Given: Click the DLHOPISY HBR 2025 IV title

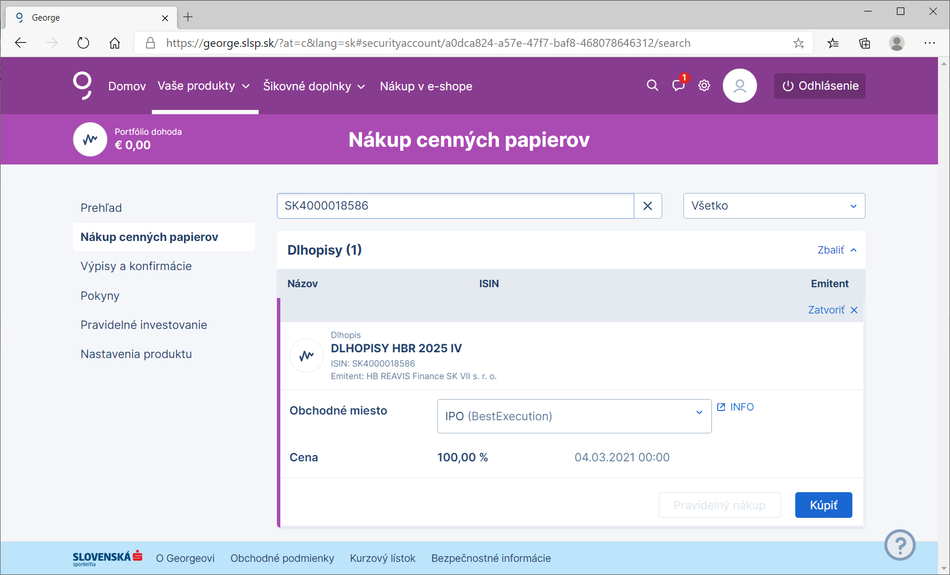Looking at the screenshot, I should pyautogui.click(x=396, y=348).
